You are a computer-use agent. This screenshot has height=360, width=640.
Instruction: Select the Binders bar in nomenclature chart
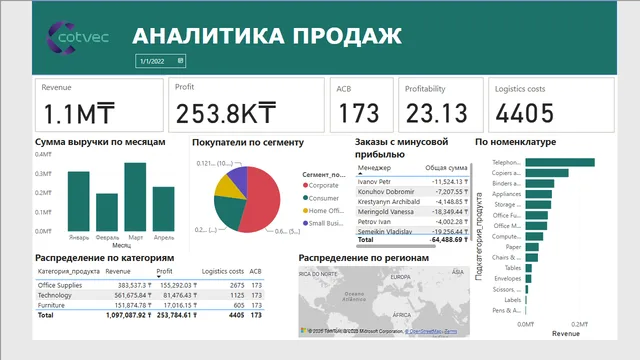click(x=540, y=184)
